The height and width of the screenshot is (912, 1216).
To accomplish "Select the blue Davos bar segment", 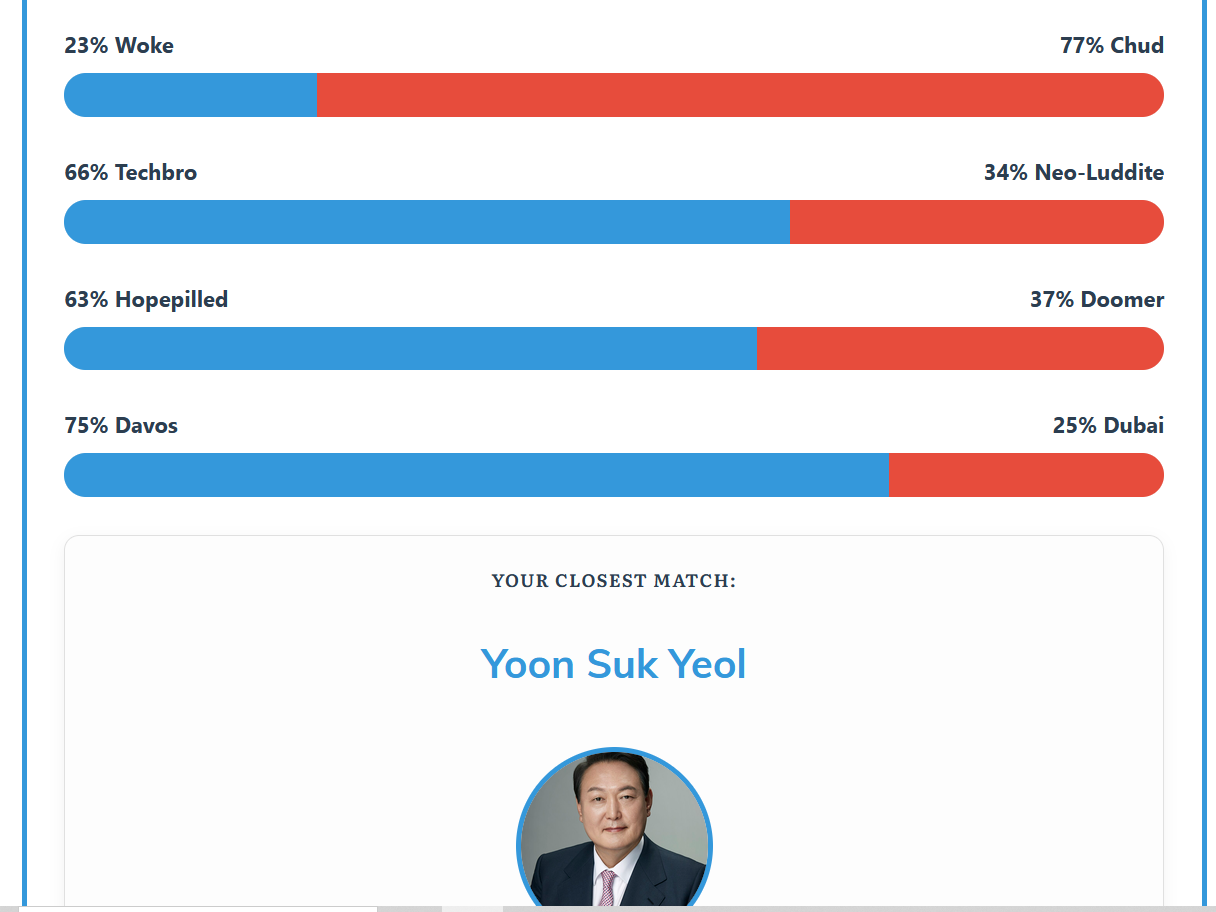I will click(477, 475).
